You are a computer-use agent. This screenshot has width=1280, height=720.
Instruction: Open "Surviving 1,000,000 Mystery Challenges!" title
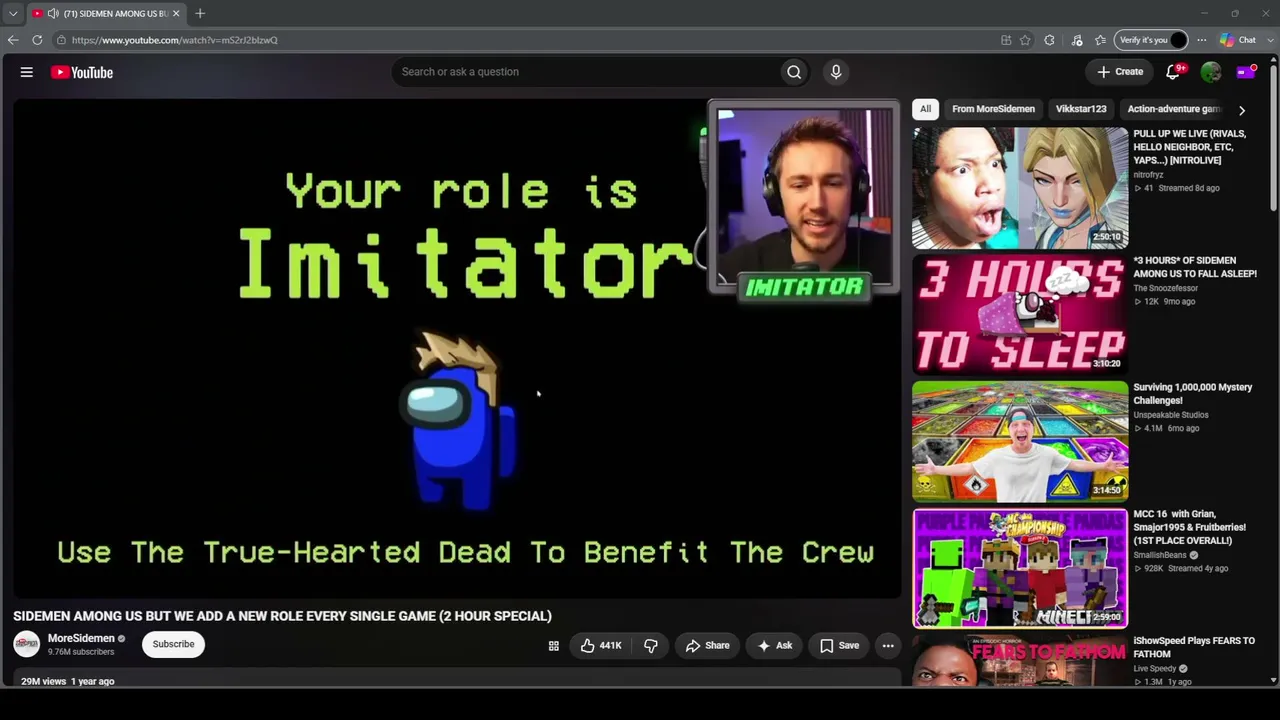point(1193,394)
